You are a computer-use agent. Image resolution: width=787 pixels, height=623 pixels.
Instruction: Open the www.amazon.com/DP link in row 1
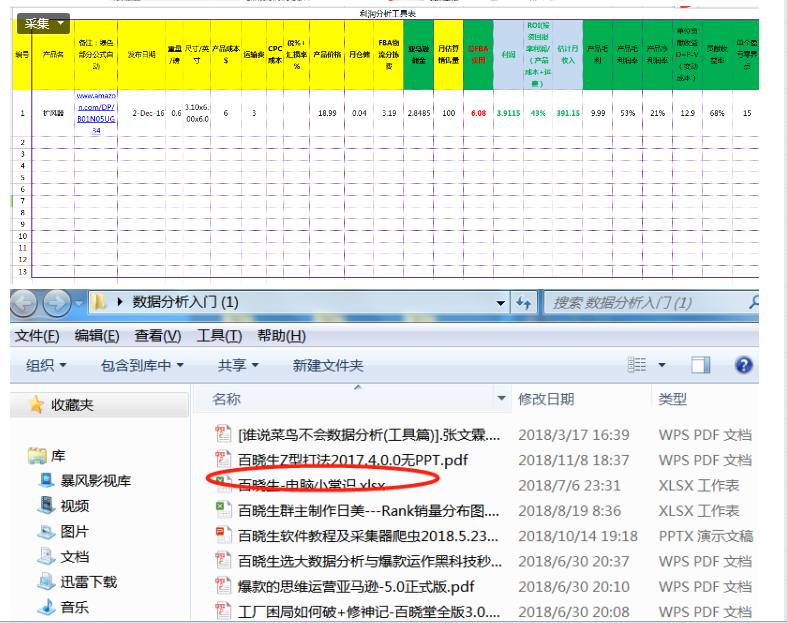[96, 113]
